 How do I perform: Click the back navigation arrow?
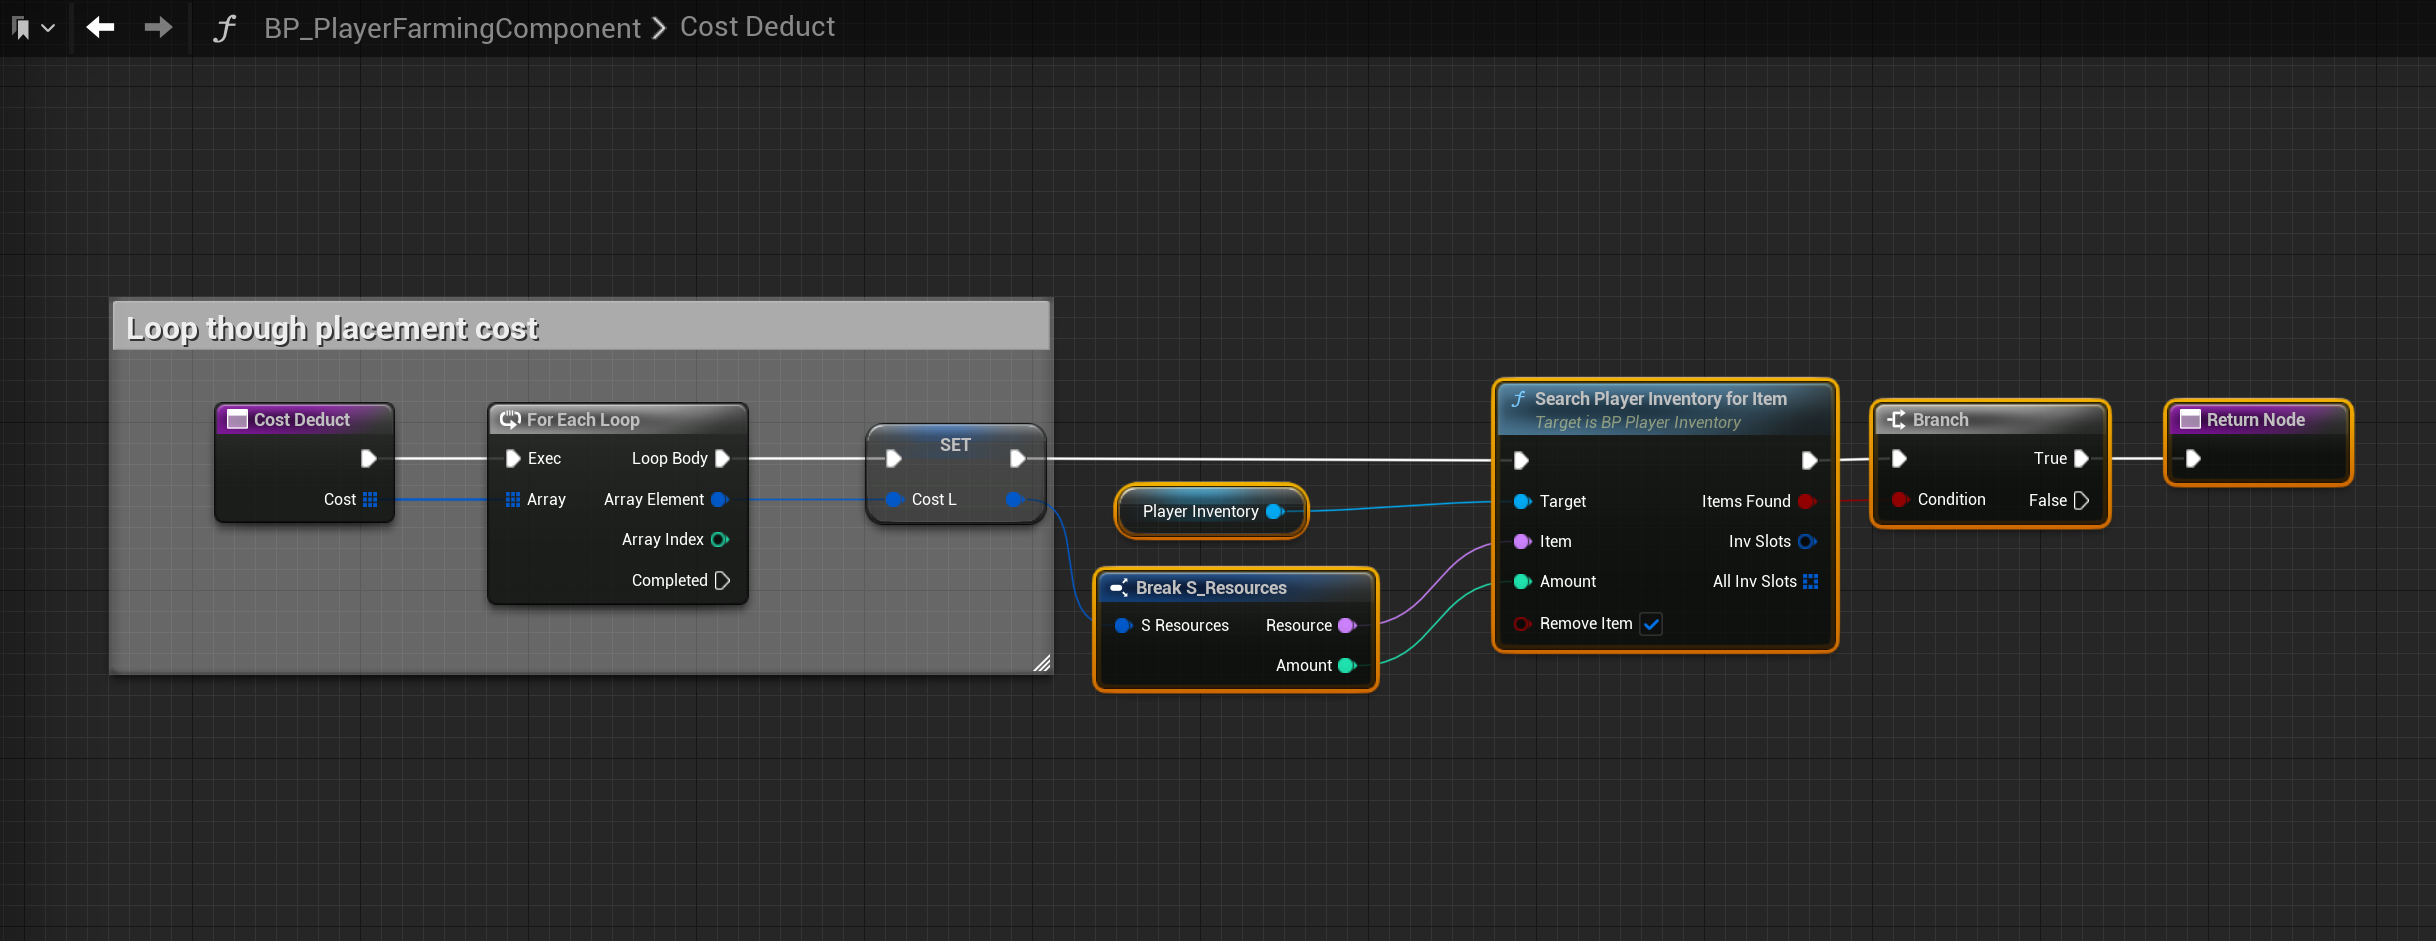point(100,27)
